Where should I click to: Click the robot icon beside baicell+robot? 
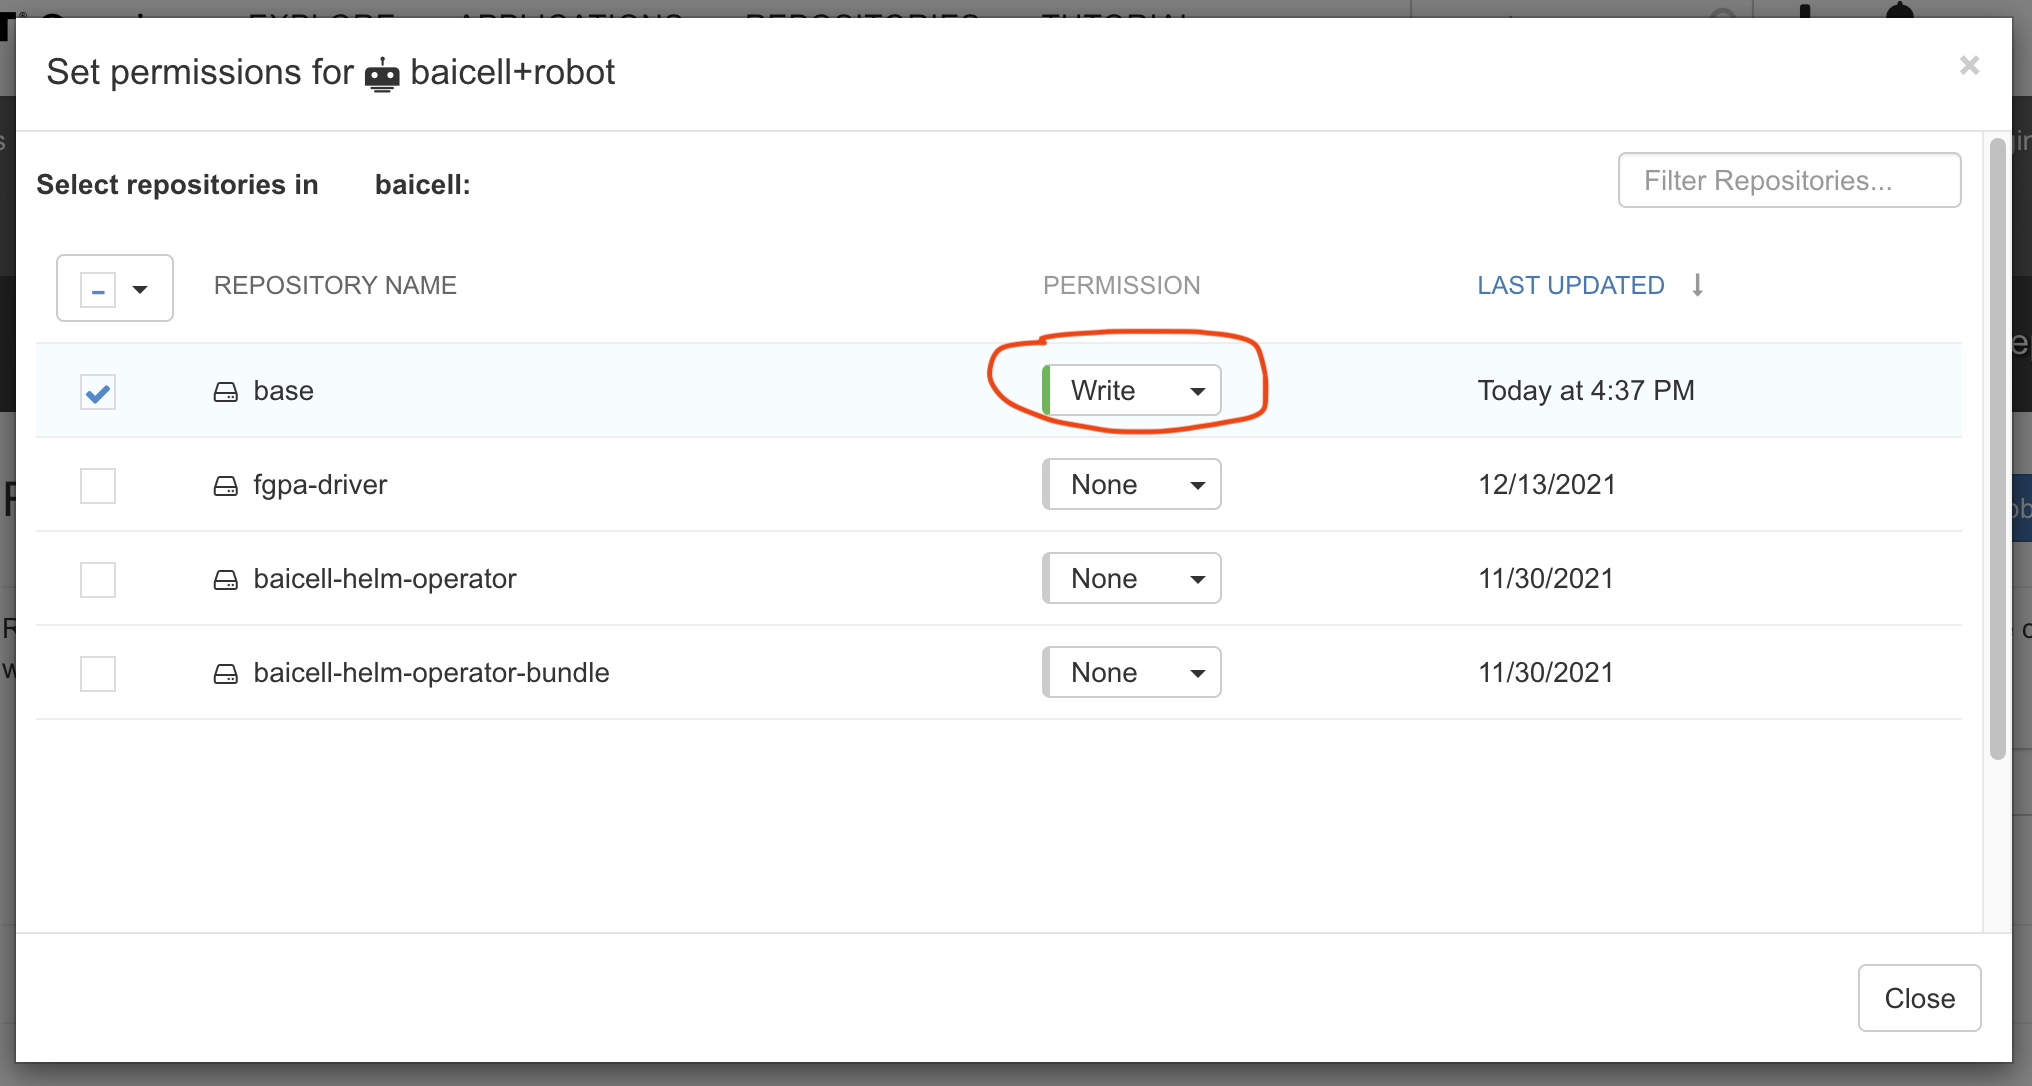point(382,75)
